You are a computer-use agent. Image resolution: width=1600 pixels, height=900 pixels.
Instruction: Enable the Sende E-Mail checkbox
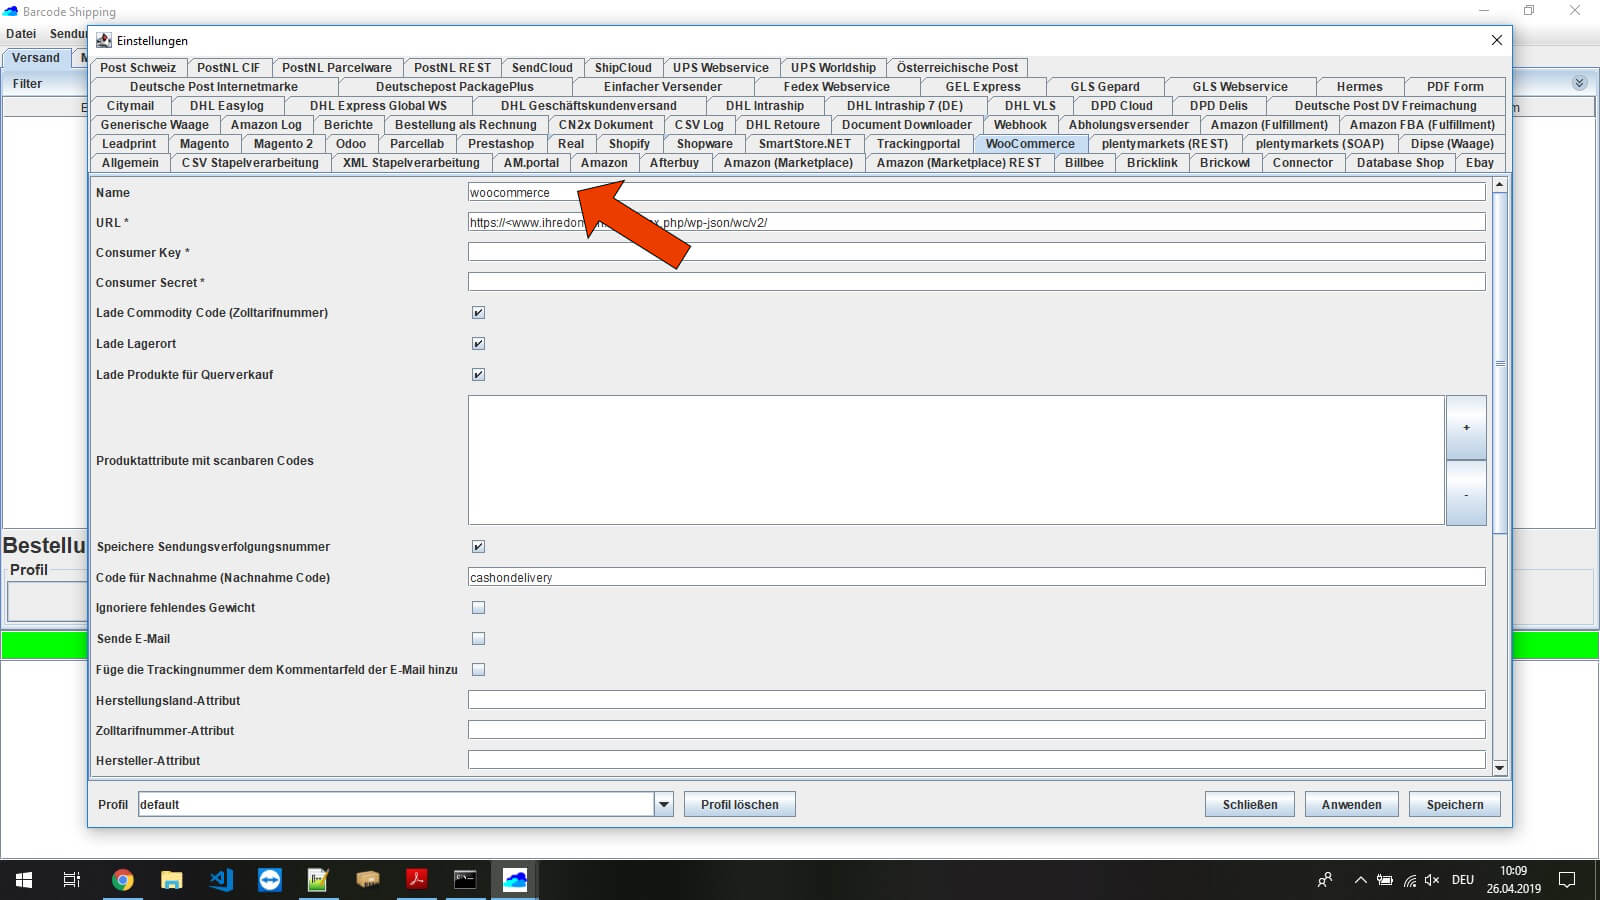coord(478,639)
